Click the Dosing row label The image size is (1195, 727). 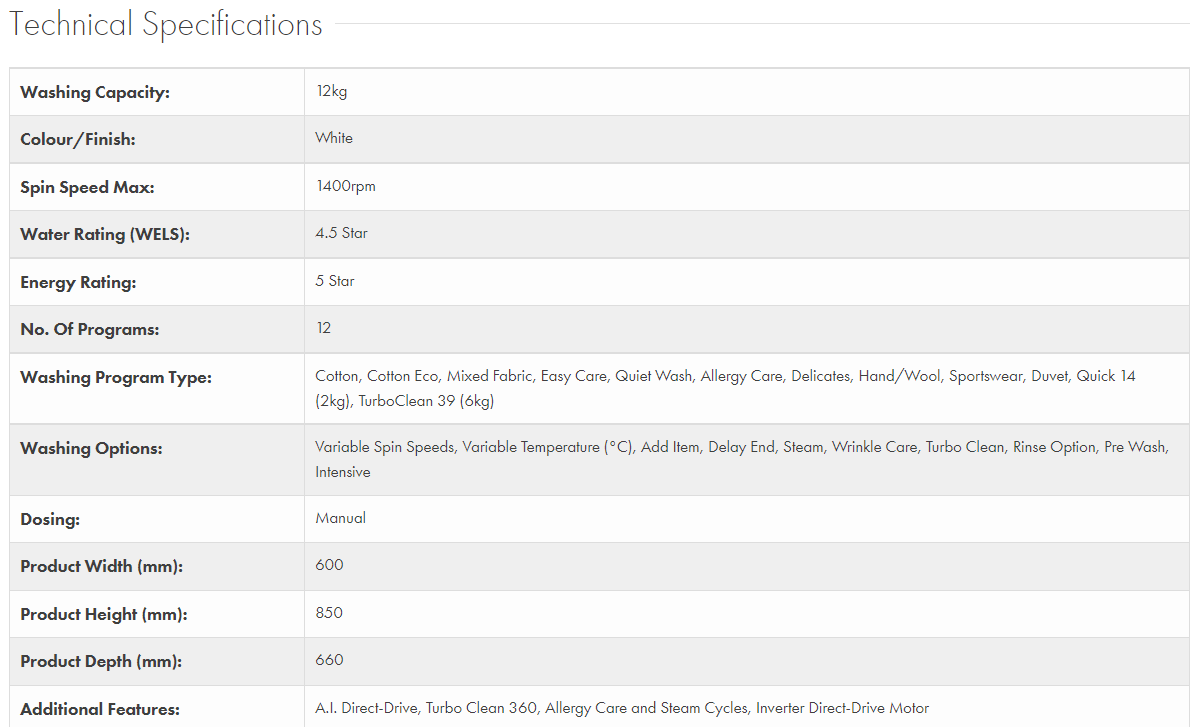click(50, 519)
